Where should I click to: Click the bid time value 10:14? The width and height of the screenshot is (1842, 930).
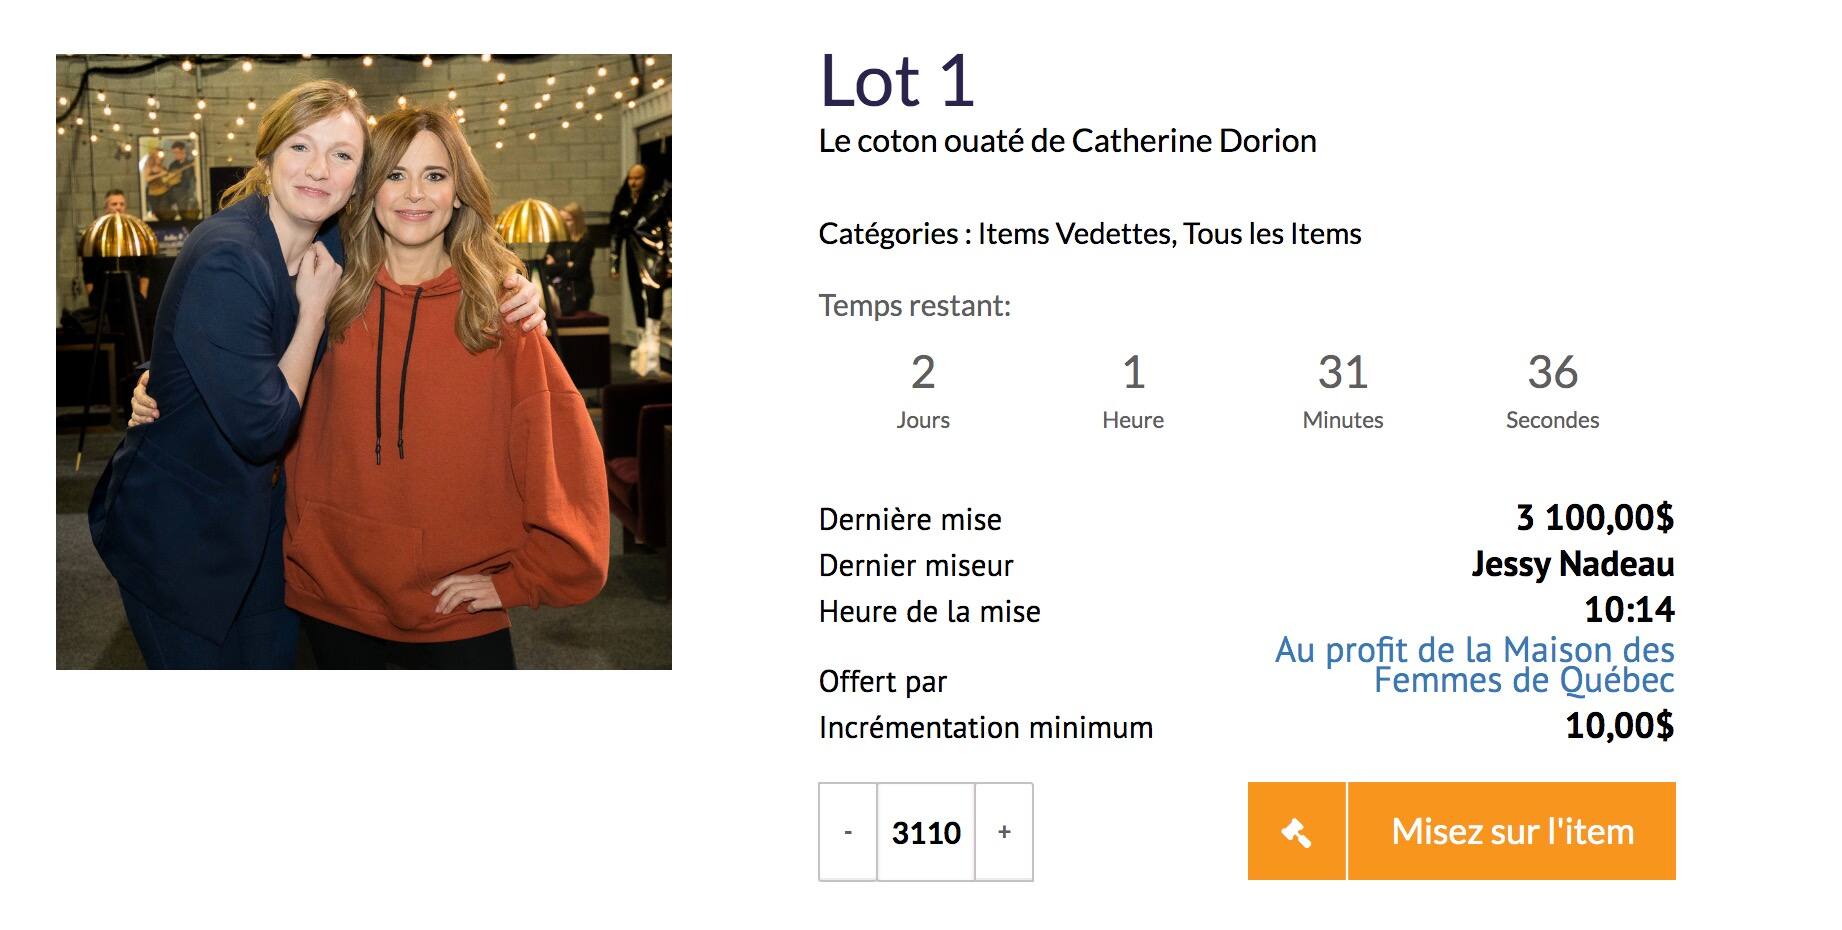click(1629, 610)
